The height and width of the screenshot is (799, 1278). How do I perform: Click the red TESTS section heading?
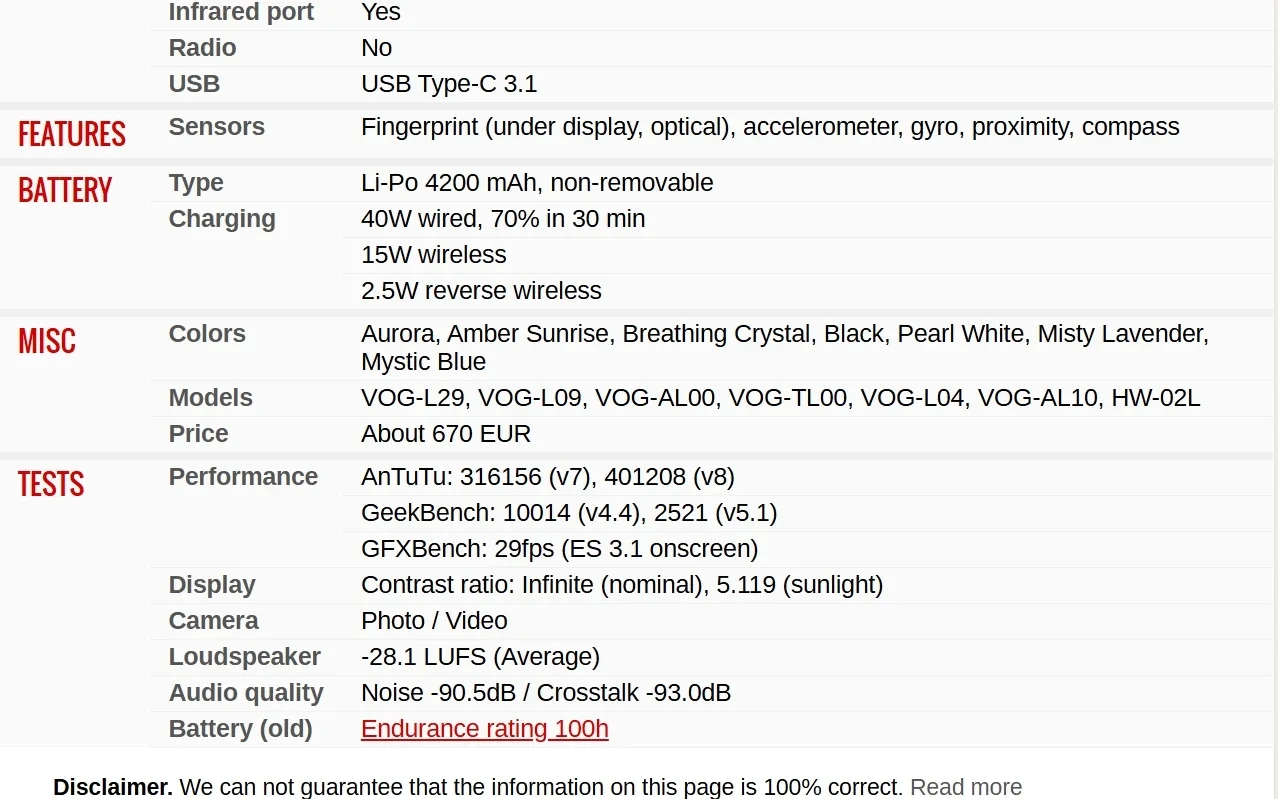[51, 484]
